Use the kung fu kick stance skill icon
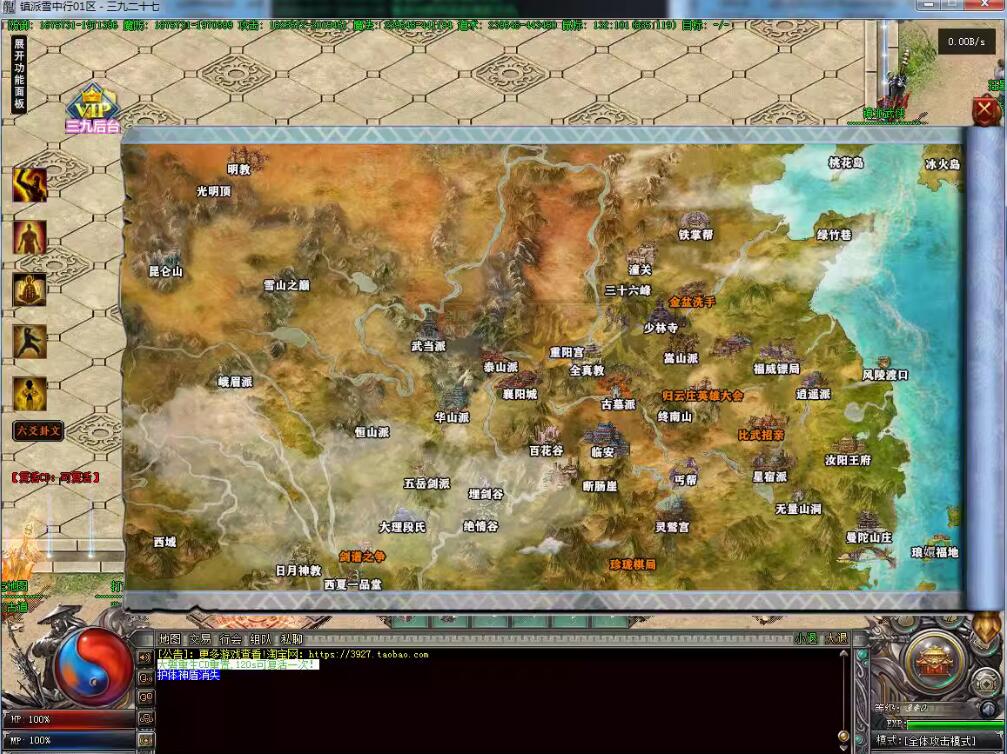This screenshot has height=754, width=1007. tap(29, 342)
